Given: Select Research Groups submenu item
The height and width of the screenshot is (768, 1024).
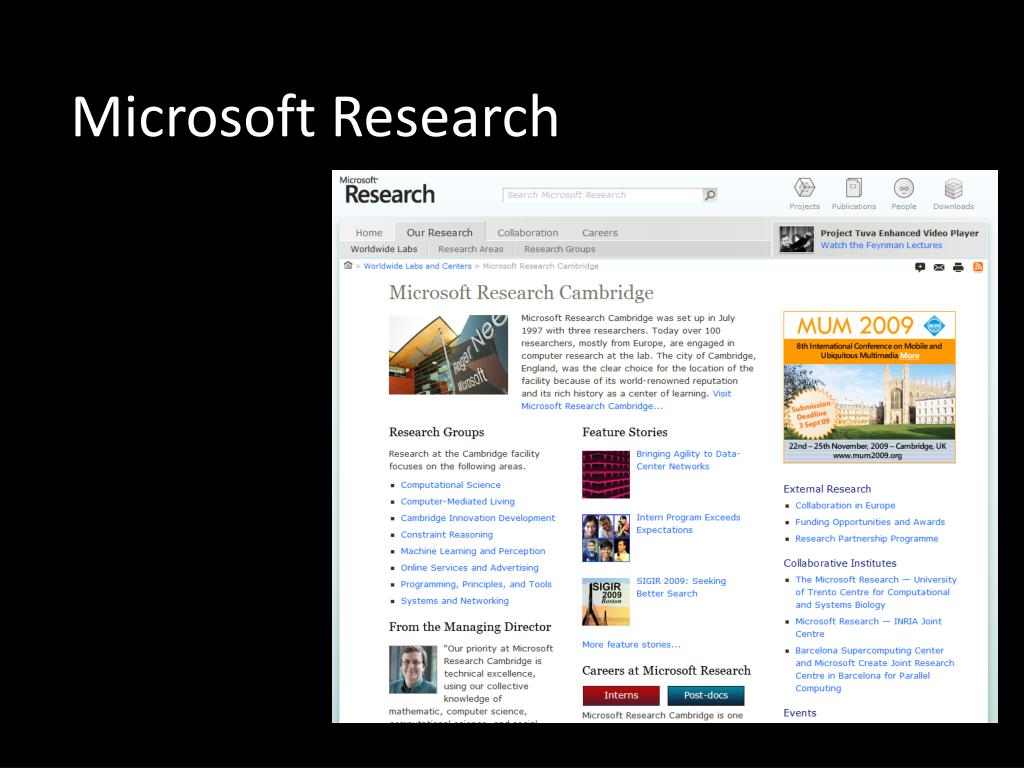Looking at the screenshot, I should 560,249.
